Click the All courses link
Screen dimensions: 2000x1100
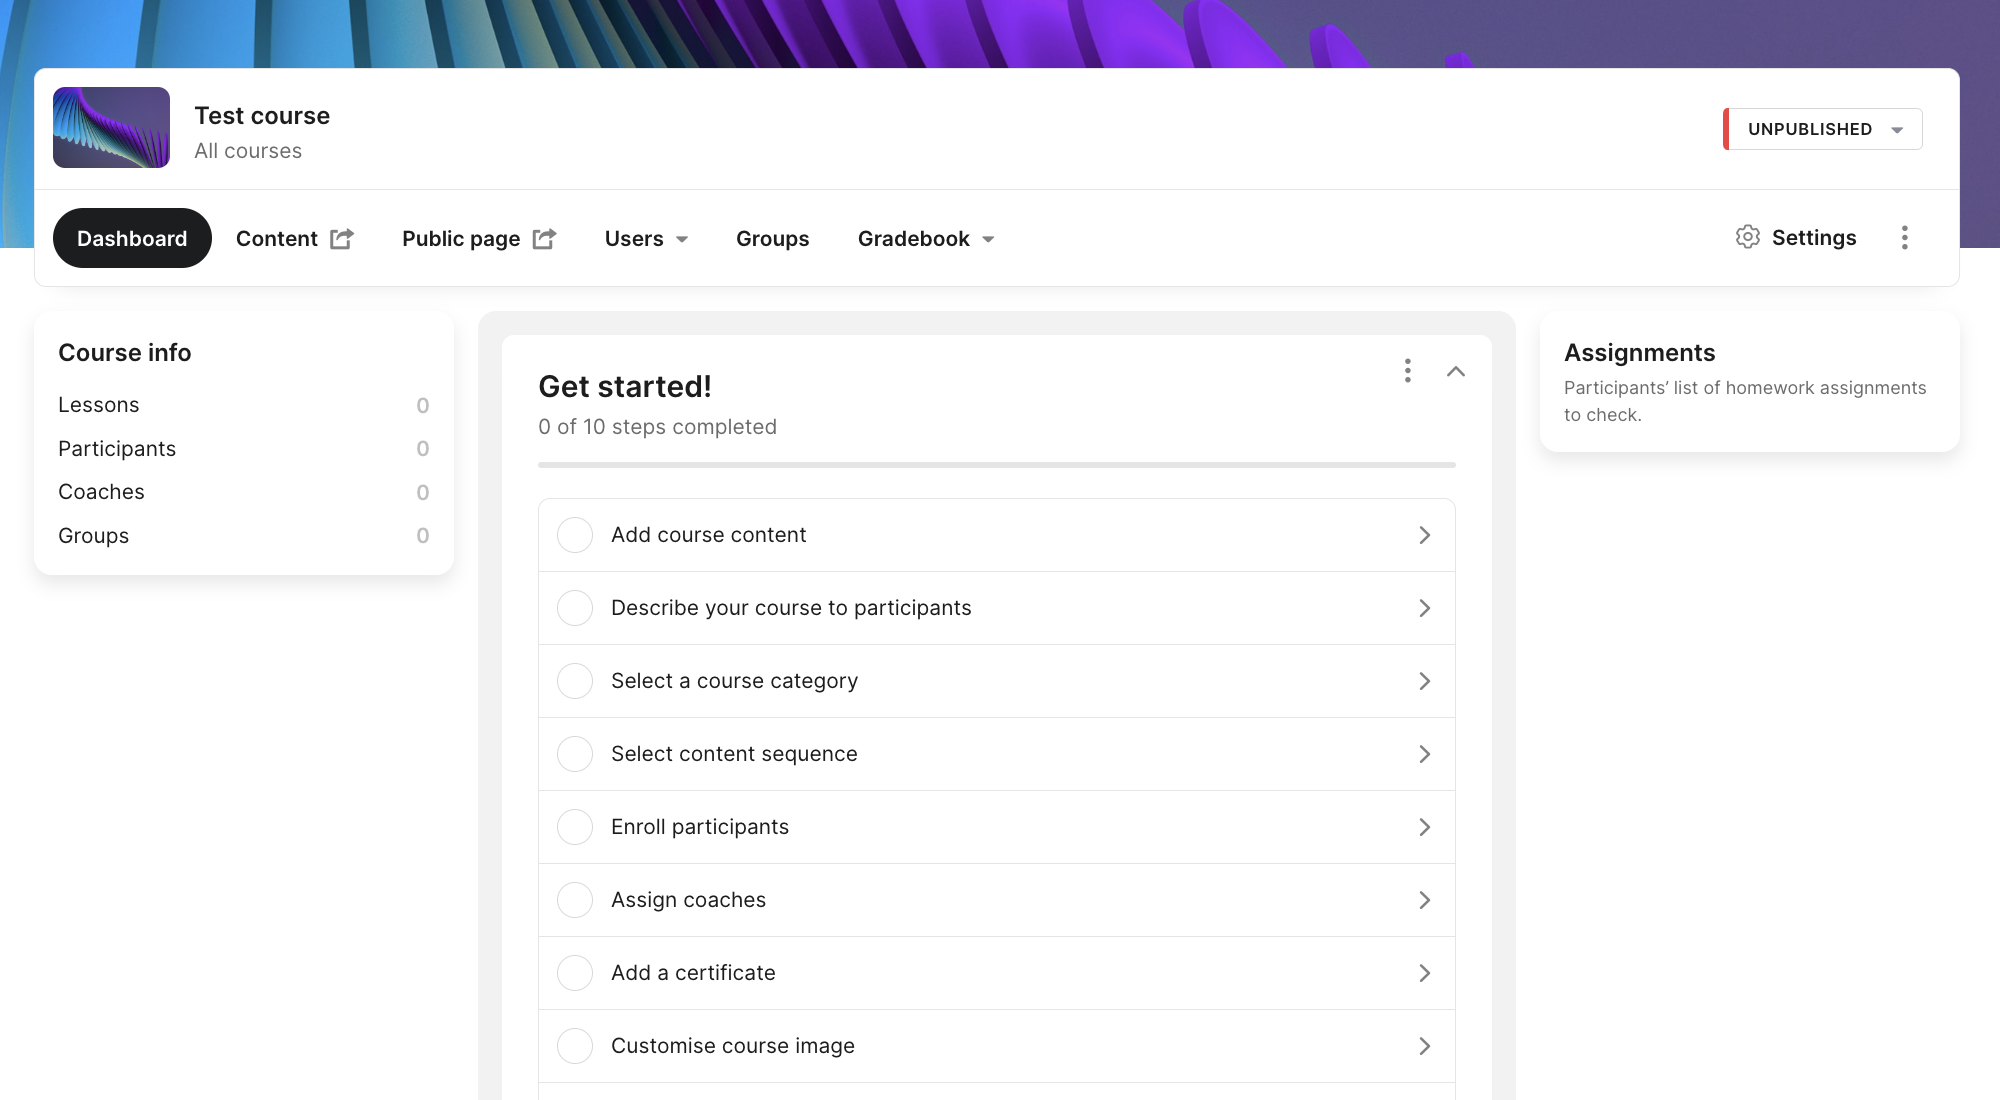point(248,151)
